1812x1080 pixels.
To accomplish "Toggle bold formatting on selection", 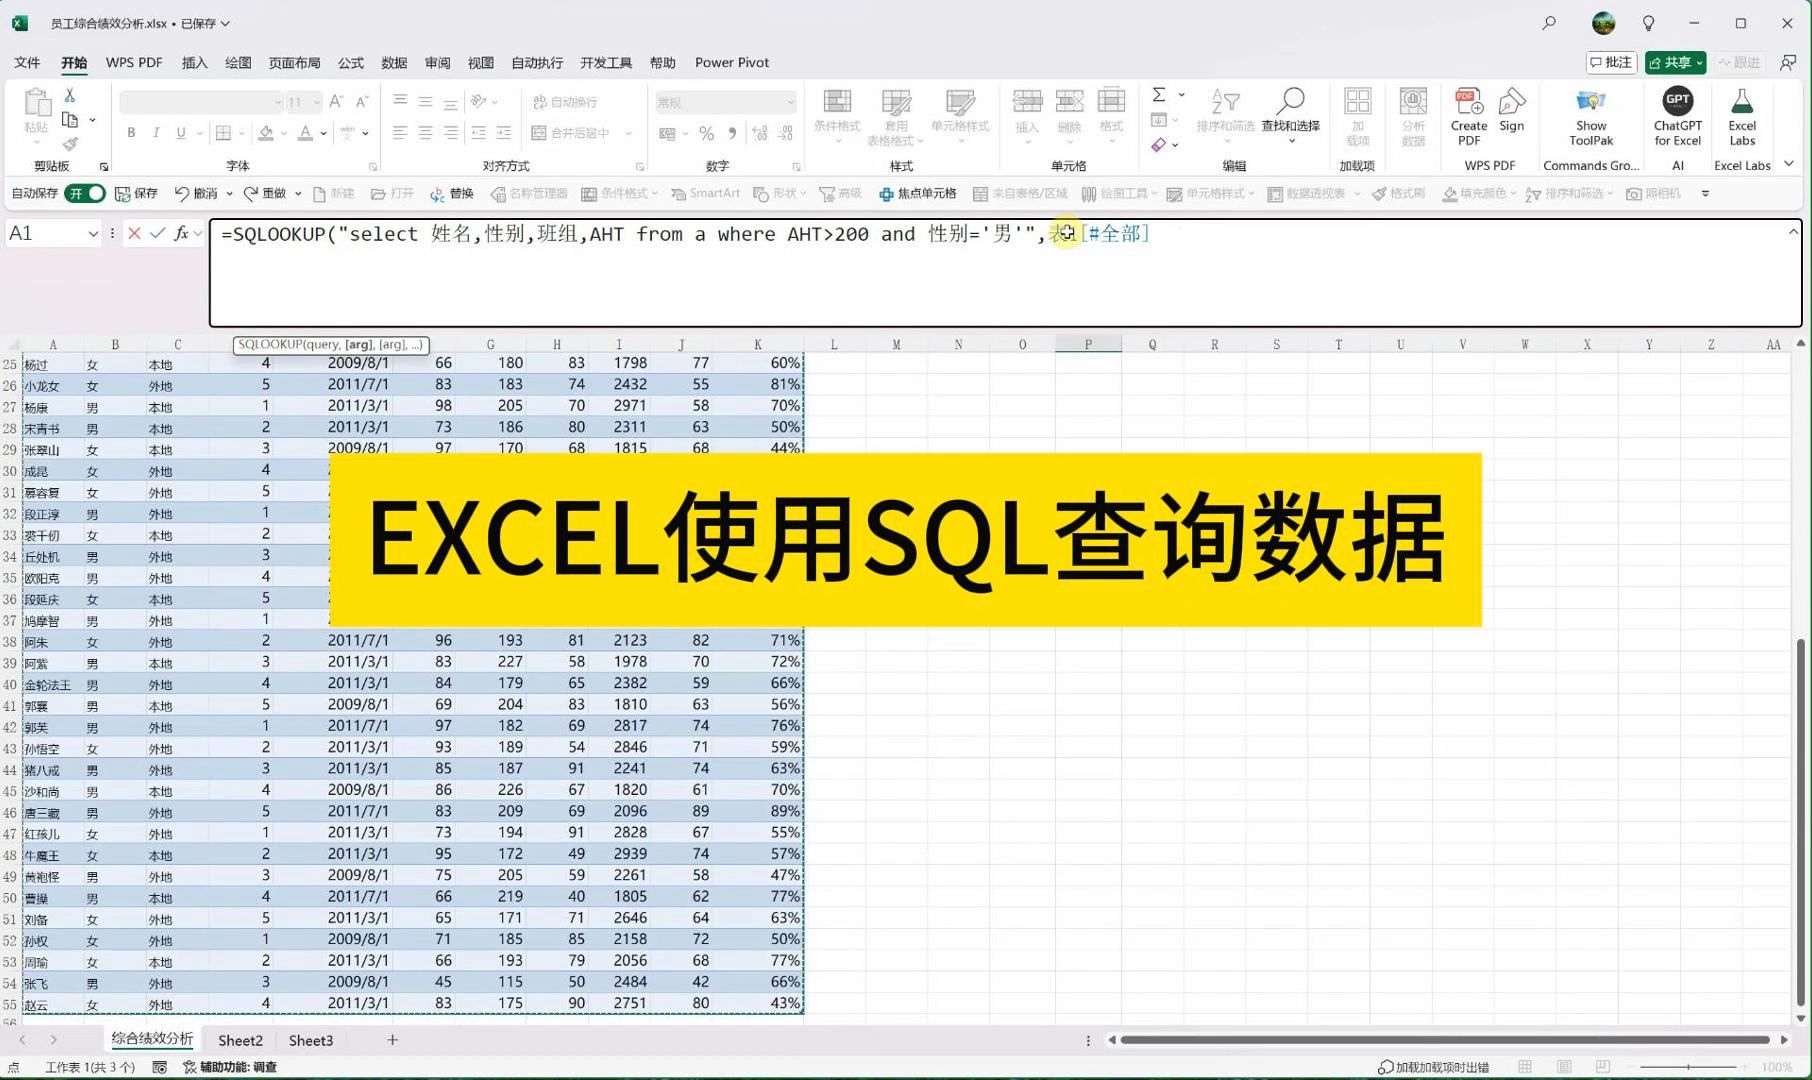I will 130,132.
